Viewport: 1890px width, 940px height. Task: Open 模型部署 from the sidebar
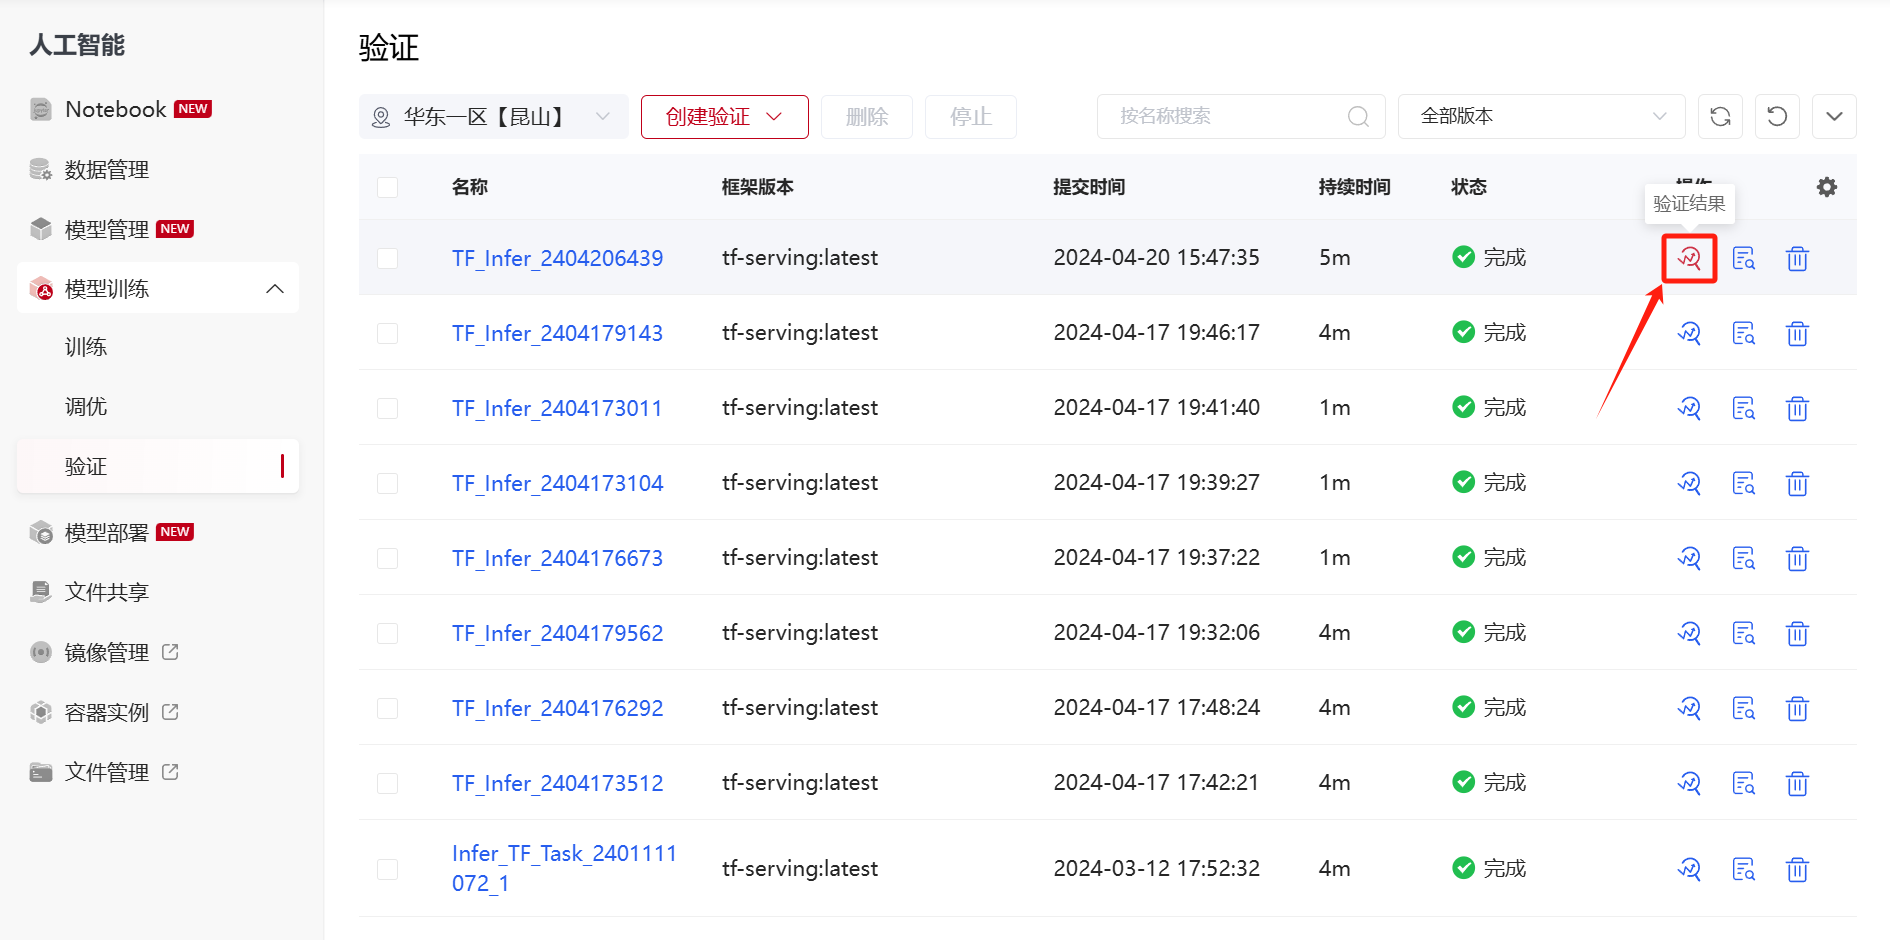tap(106, 533)
